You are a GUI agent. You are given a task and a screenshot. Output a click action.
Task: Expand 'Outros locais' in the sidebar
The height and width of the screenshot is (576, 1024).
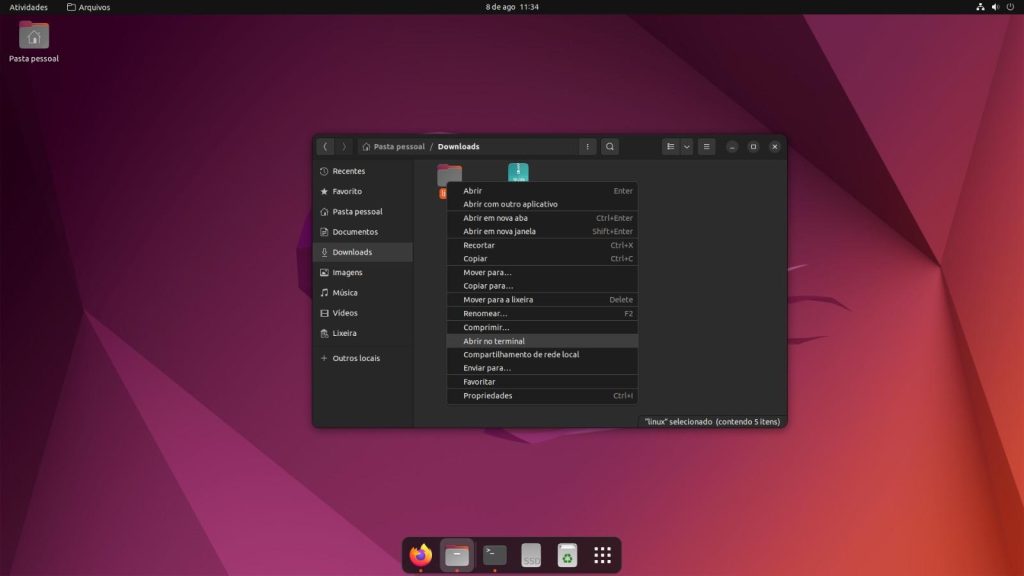click(x=355, y=358)
